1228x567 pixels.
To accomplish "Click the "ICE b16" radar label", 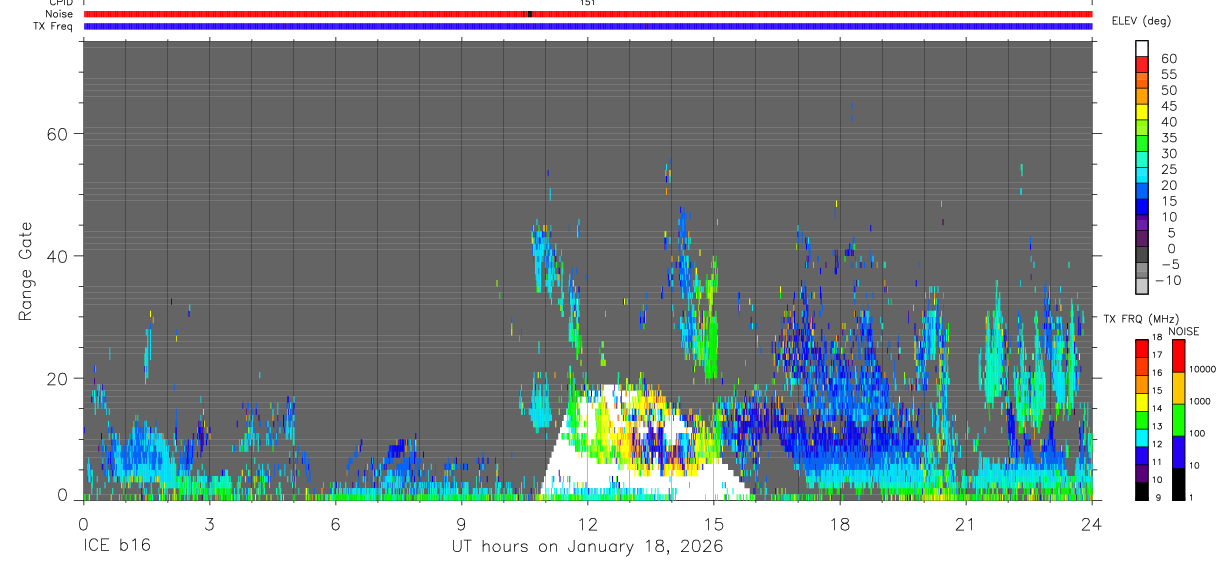I will pyautogui.click(x=115, y=546).
